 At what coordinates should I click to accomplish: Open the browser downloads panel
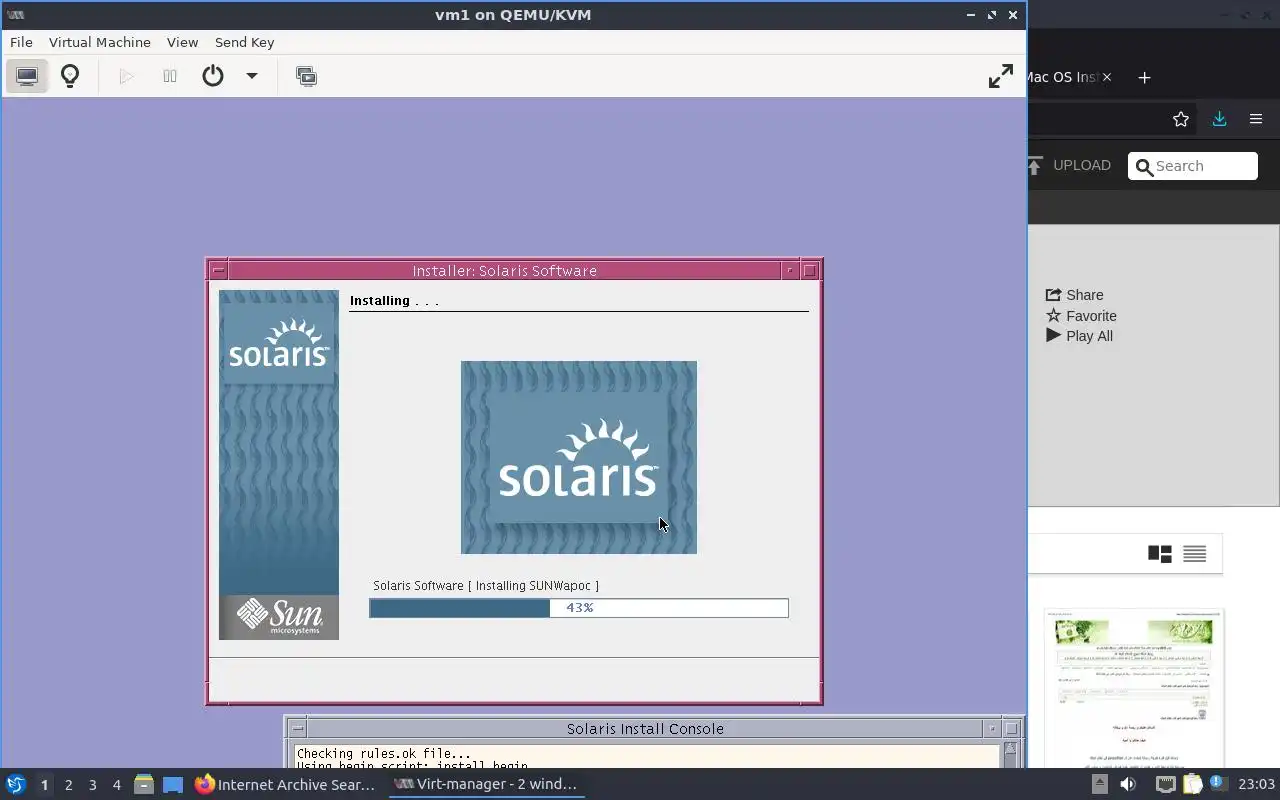pos(1219,119)
